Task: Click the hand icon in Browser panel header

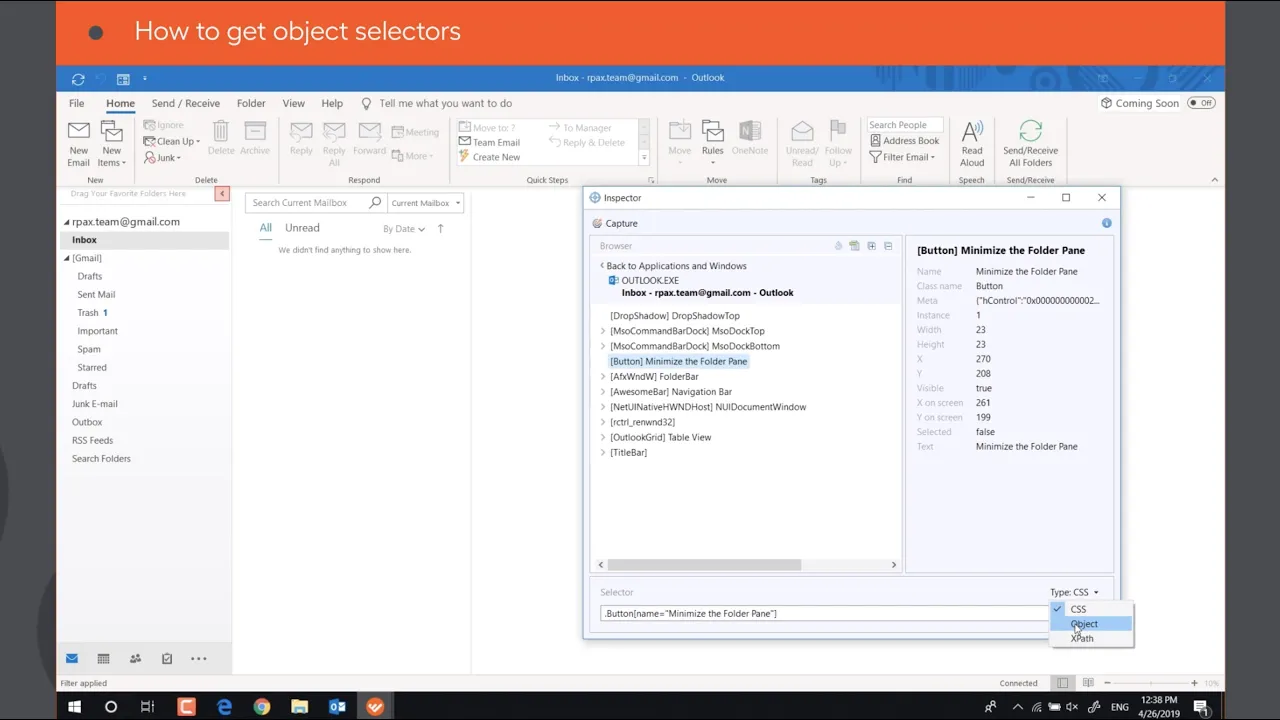Action: [838, 246]
